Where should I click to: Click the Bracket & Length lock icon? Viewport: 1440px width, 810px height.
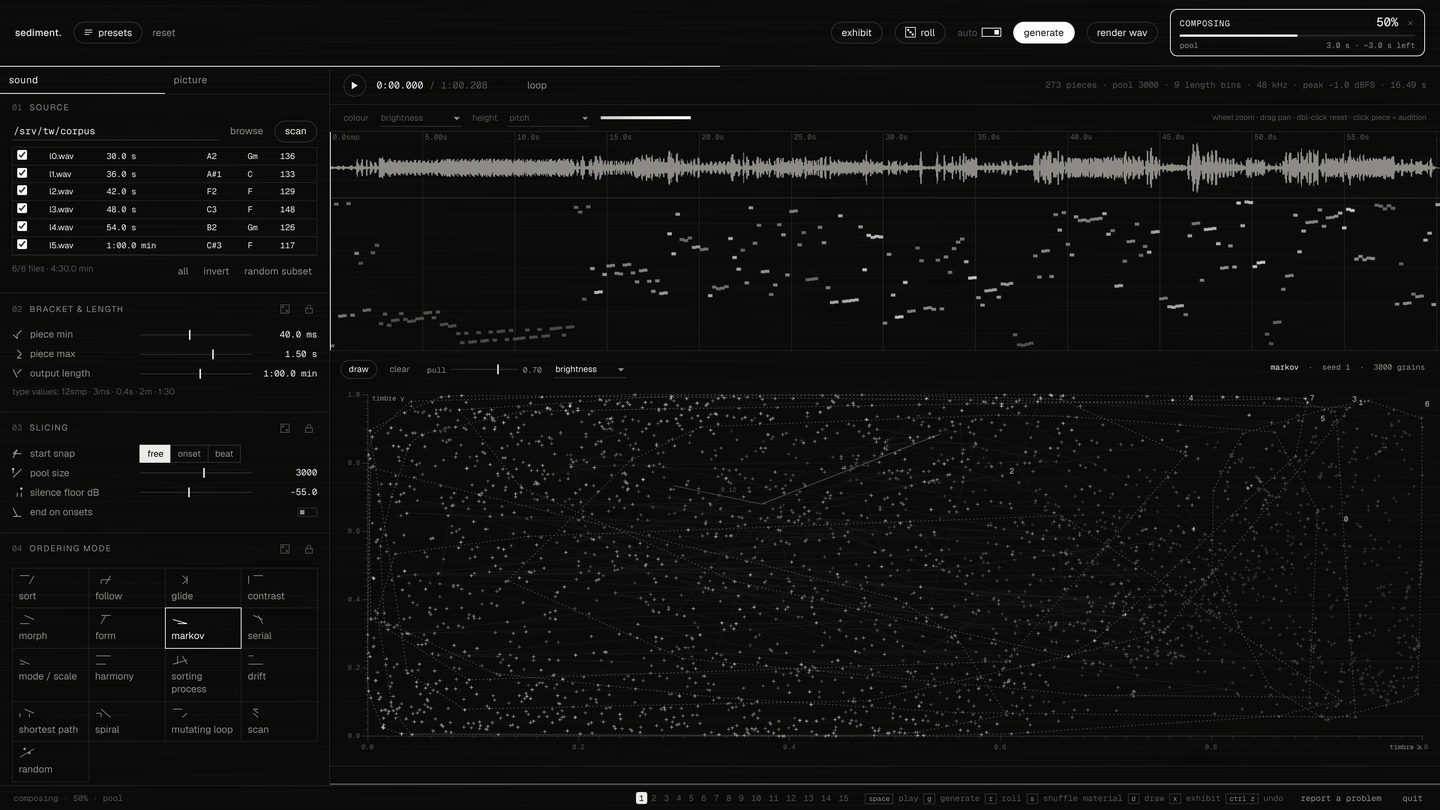coord(309,309)
